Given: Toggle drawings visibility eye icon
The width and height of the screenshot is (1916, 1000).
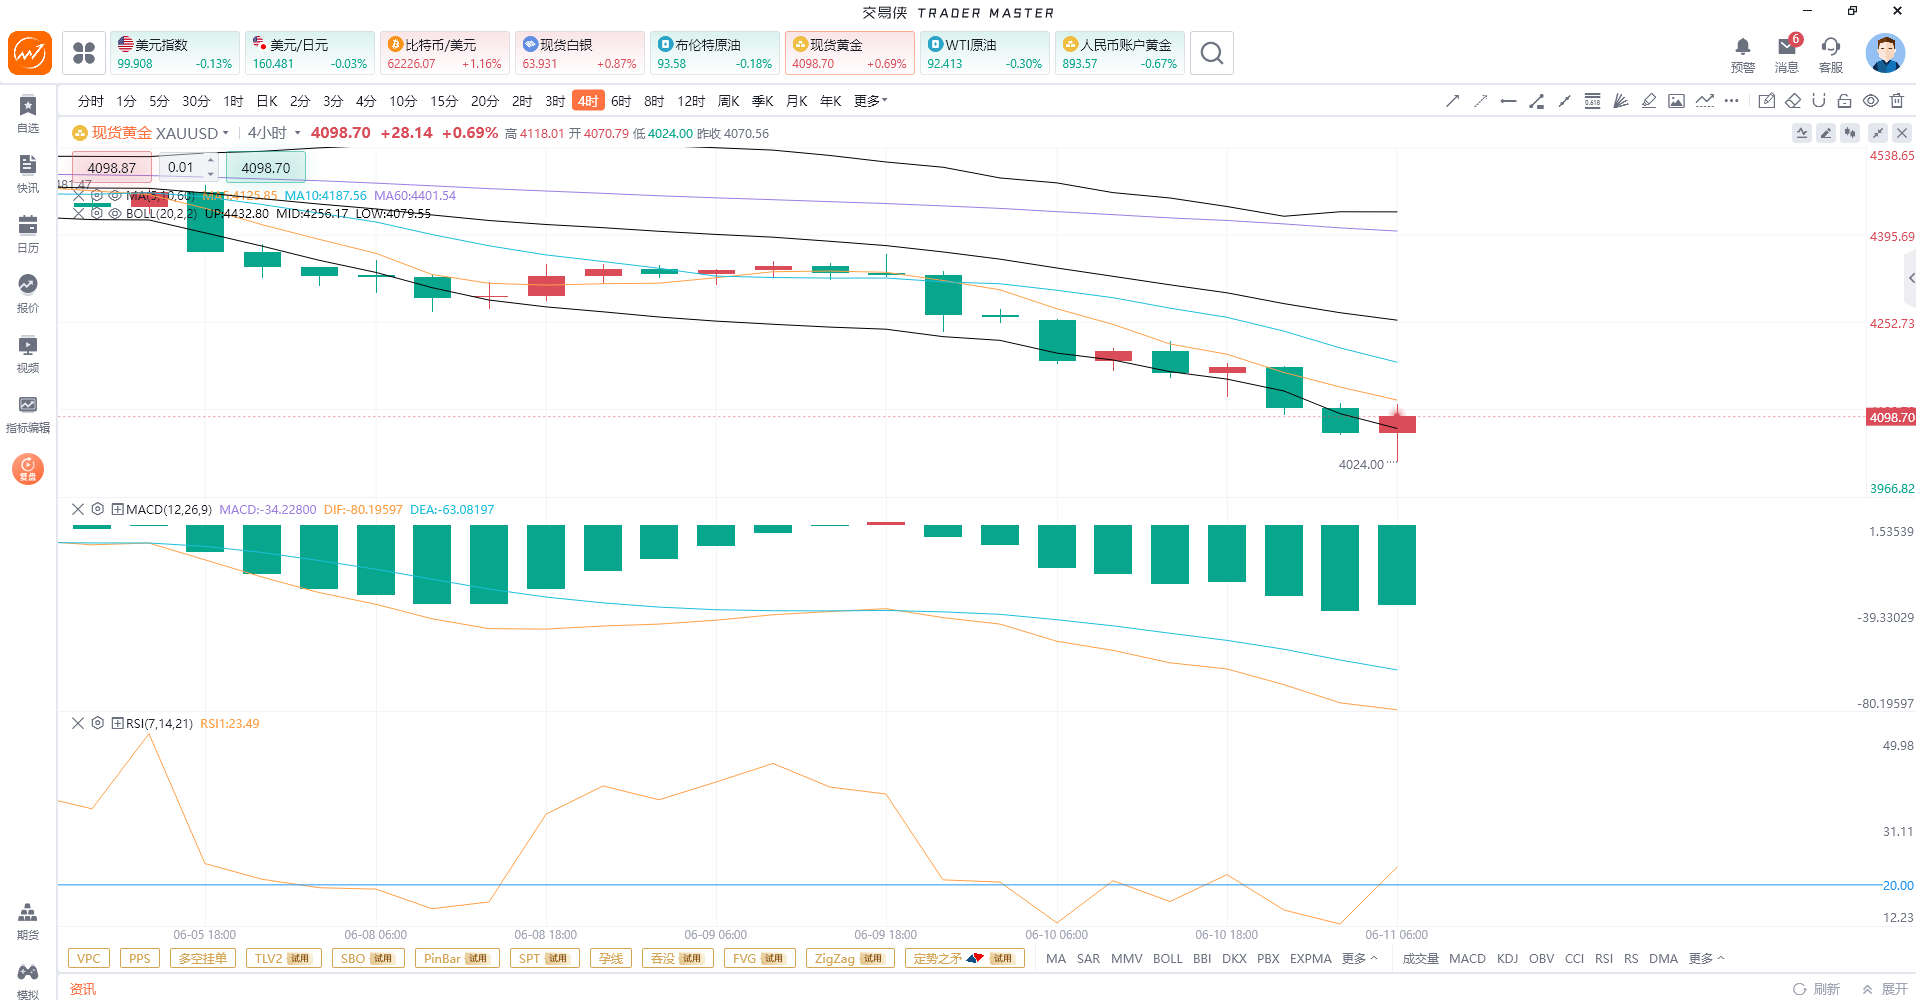Looking at the screenshot, I should pos(1871,101).
